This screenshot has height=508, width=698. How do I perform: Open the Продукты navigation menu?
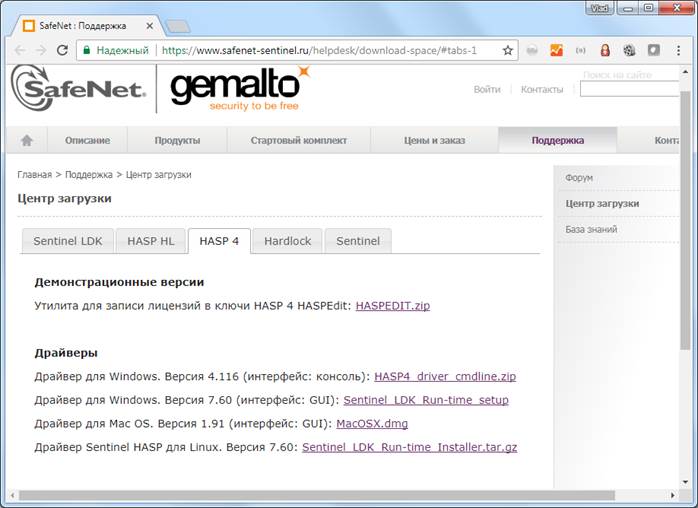177,141
